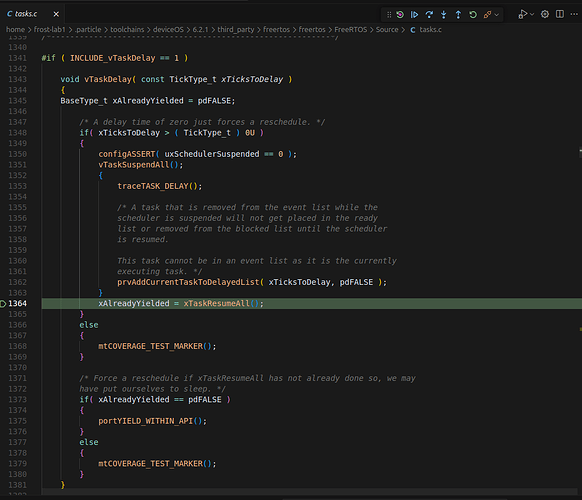Click line number 1364 in the gutter

[x=17, y=303]
